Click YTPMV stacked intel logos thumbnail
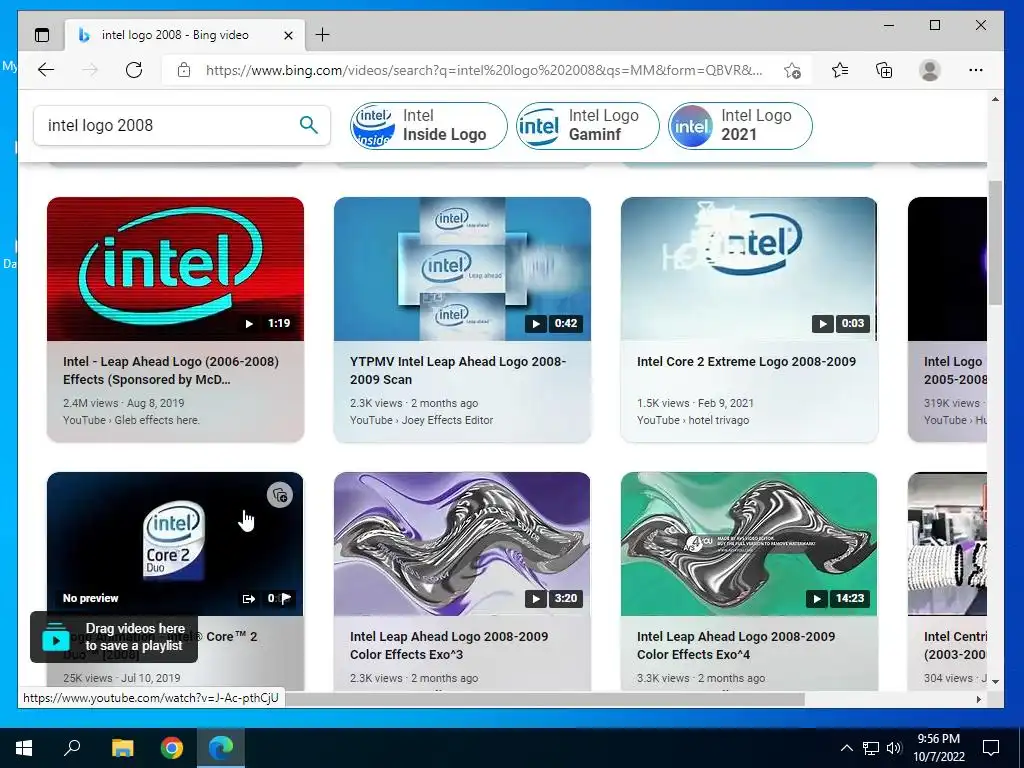The image size is (1024, 768). click(462, 269)
